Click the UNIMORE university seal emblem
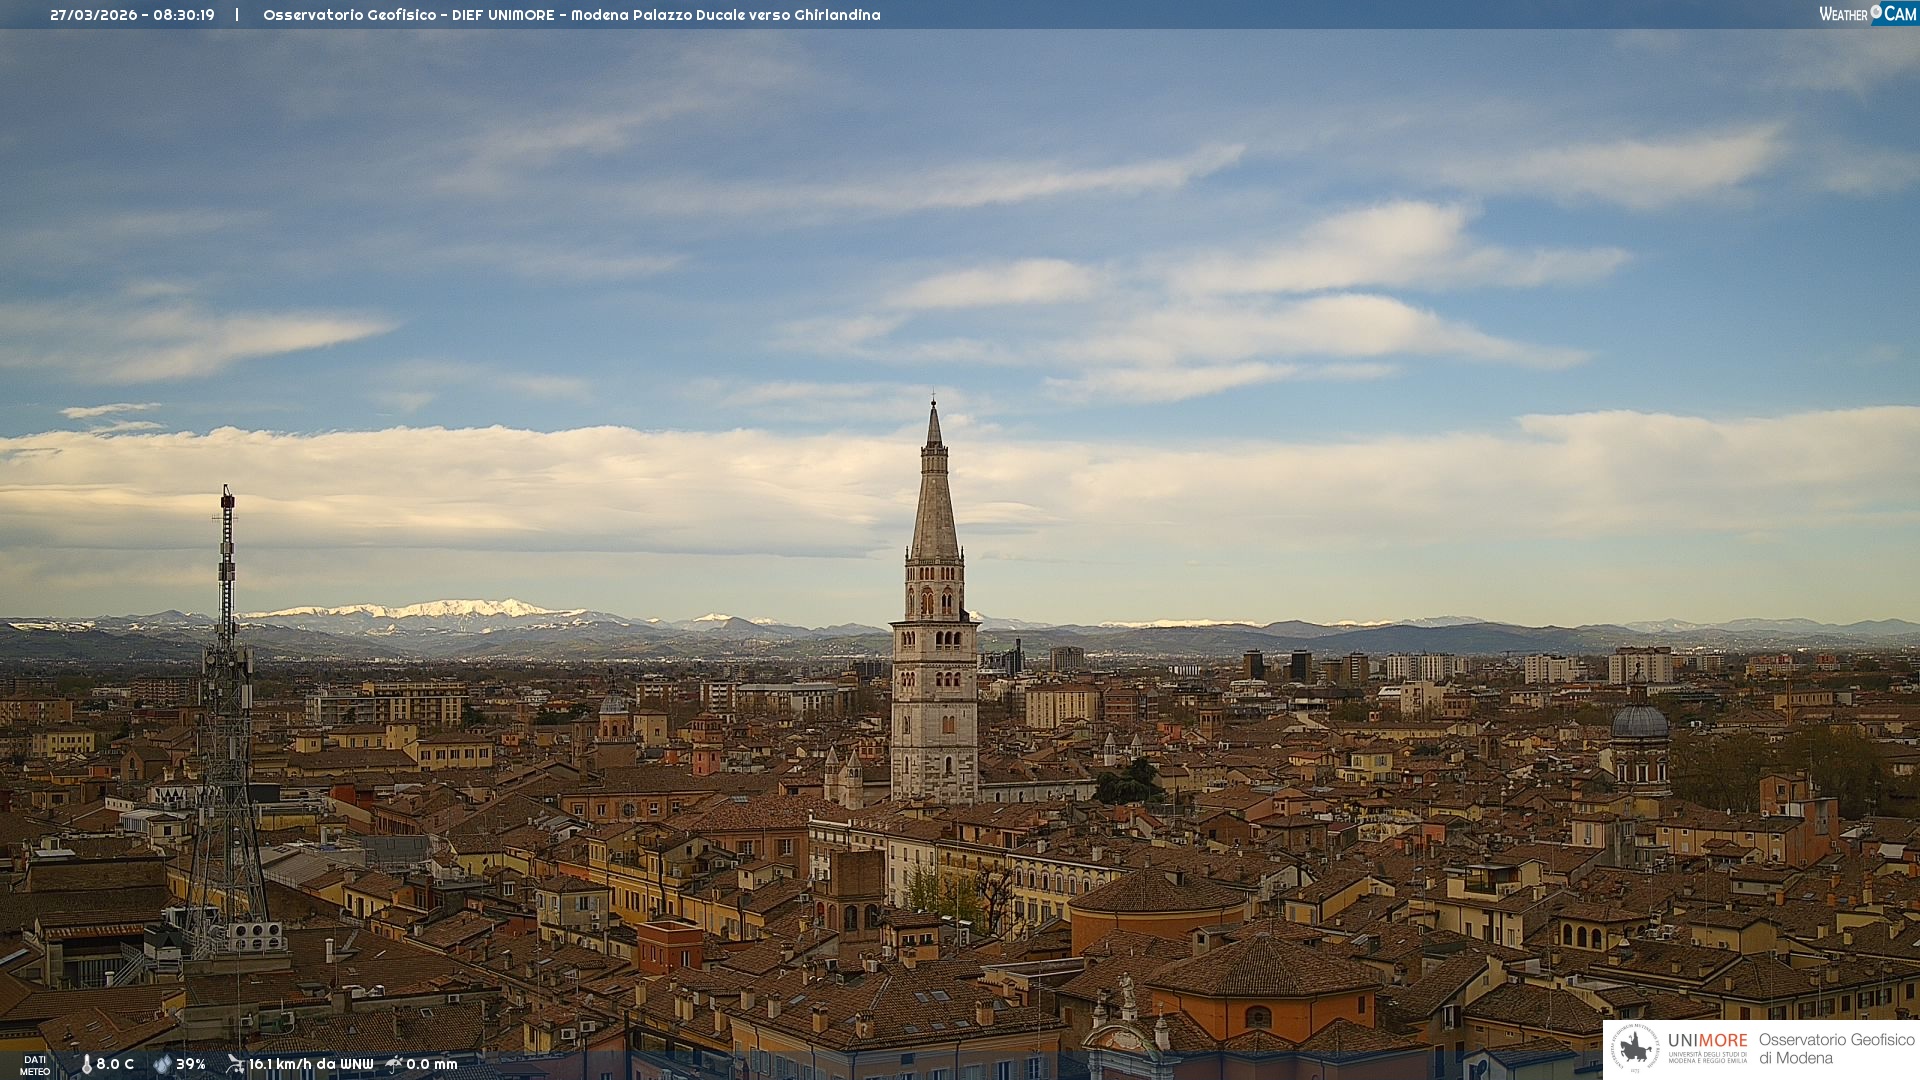 point(1636,1048)
